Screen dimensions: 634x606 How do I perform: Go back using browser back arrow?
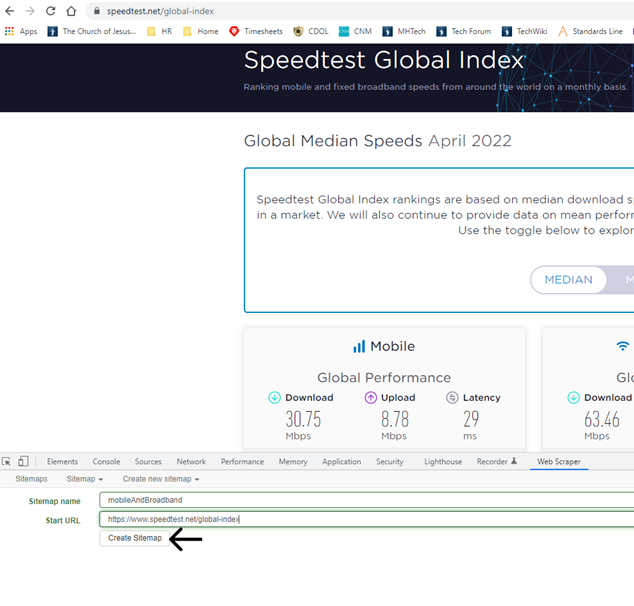coord(10,11)
